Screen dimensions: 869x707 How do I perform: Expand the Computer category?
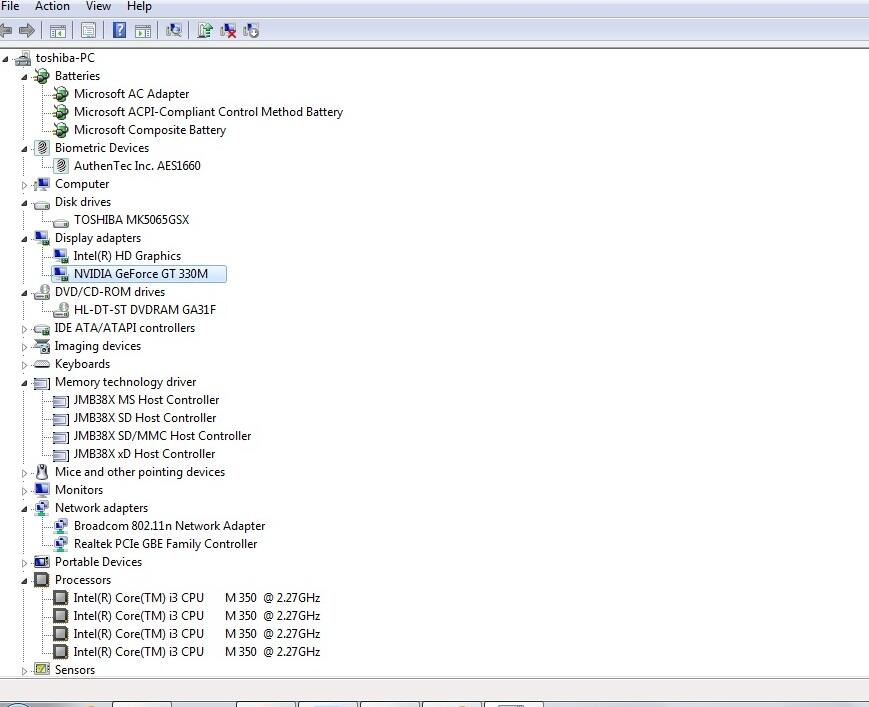24,185
